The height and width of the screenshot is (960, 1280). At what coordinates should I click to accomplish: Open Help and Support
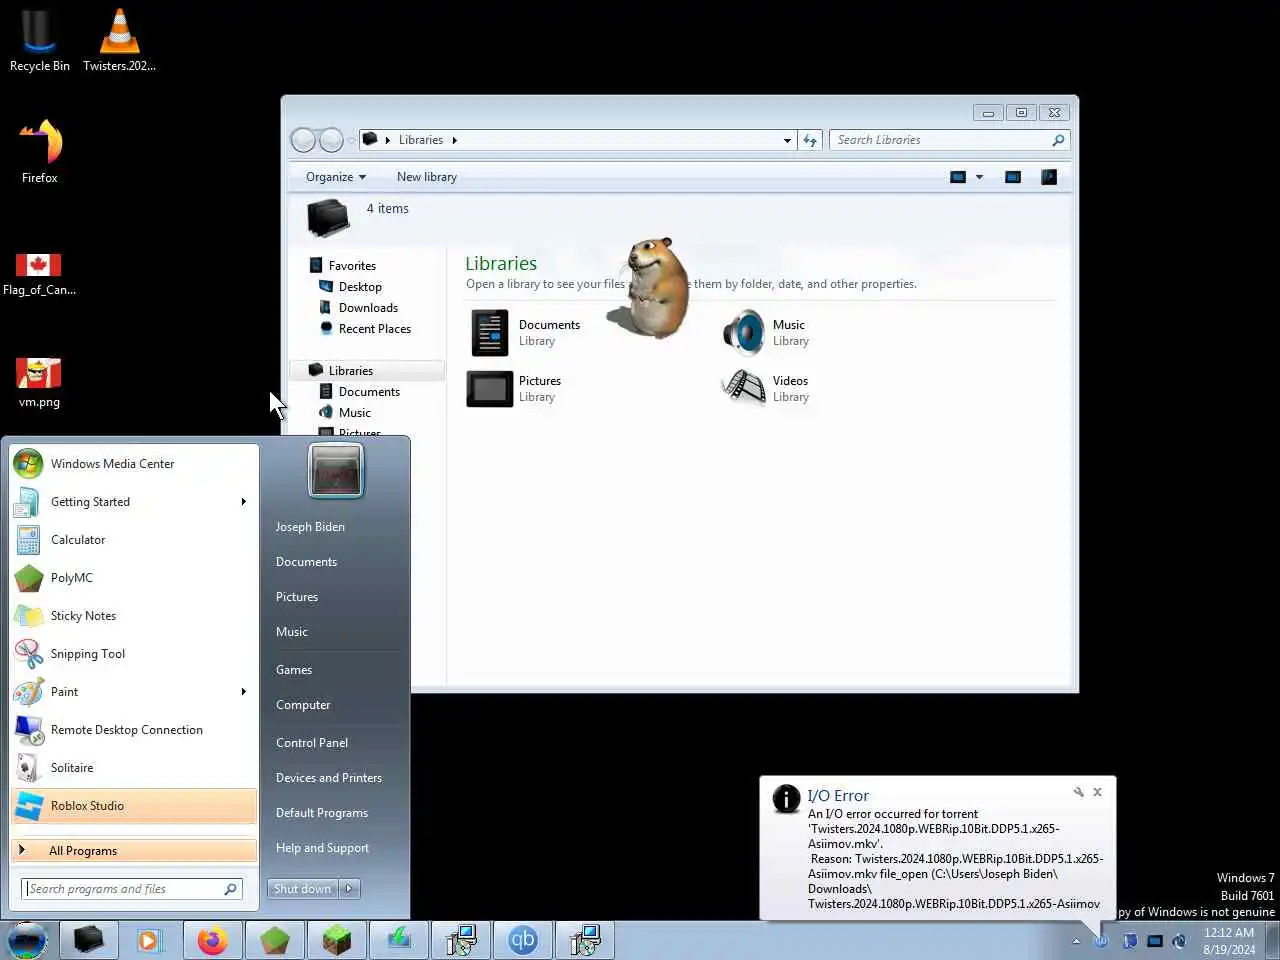(x=322, y=848)
